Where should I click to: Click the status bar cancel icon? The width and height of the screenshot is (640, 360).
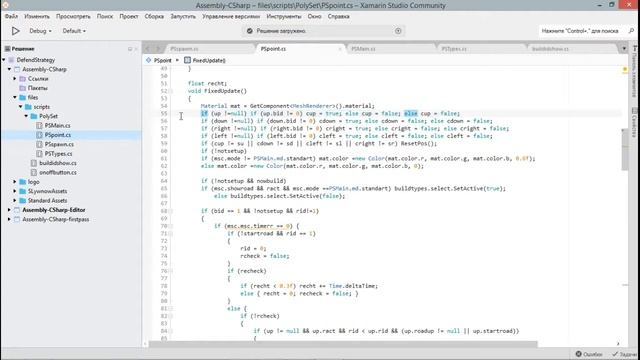(398, 31)
